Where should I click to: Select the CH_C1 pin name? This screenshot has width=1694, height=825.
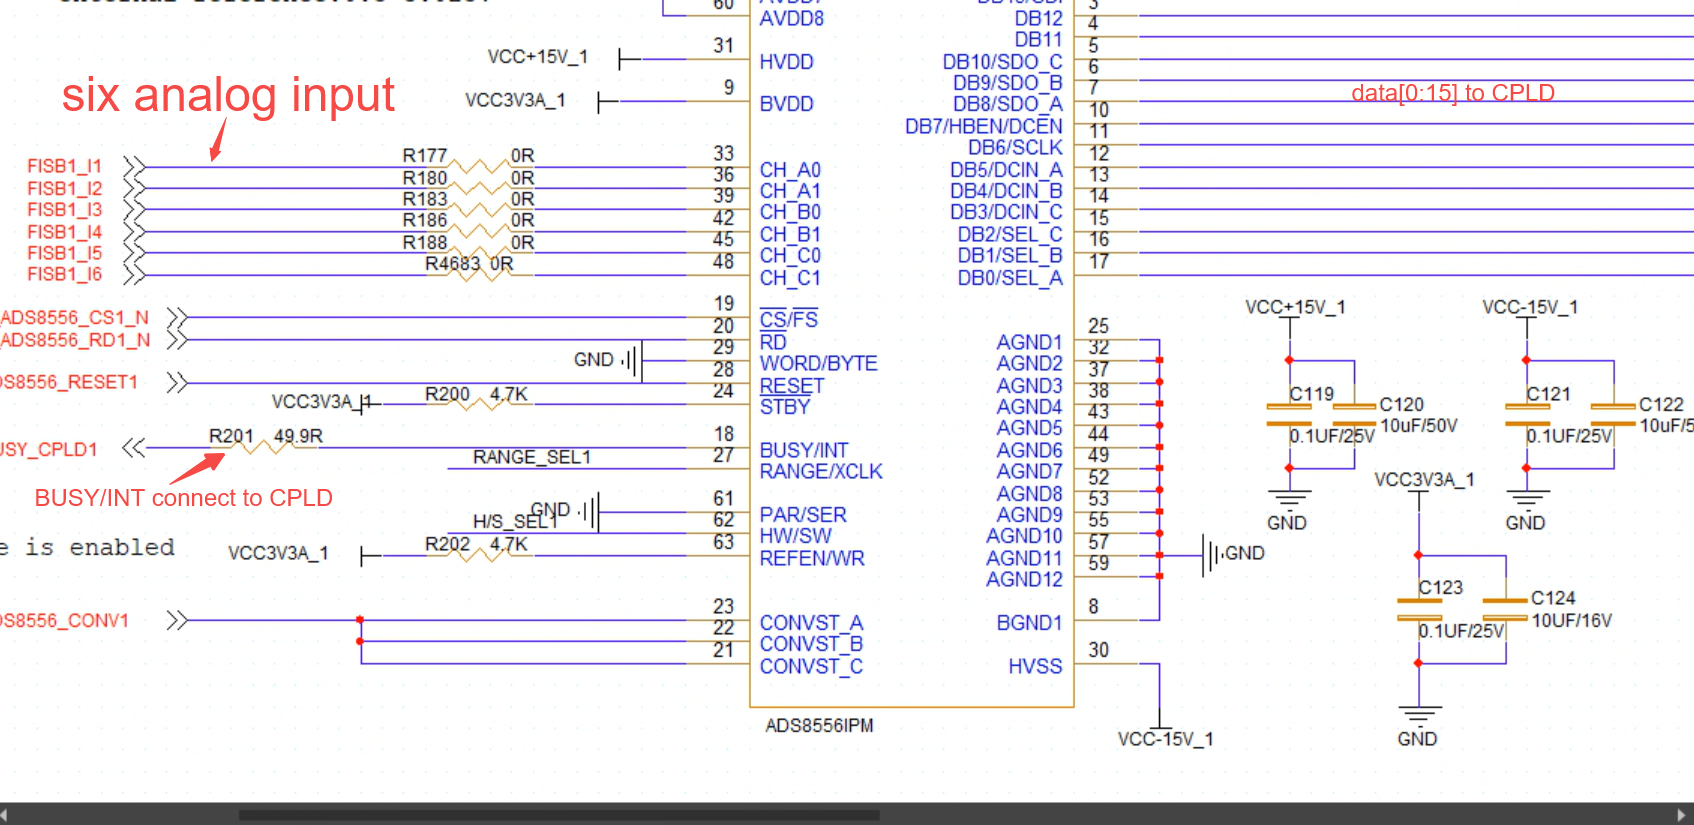[x=790, y=278]
